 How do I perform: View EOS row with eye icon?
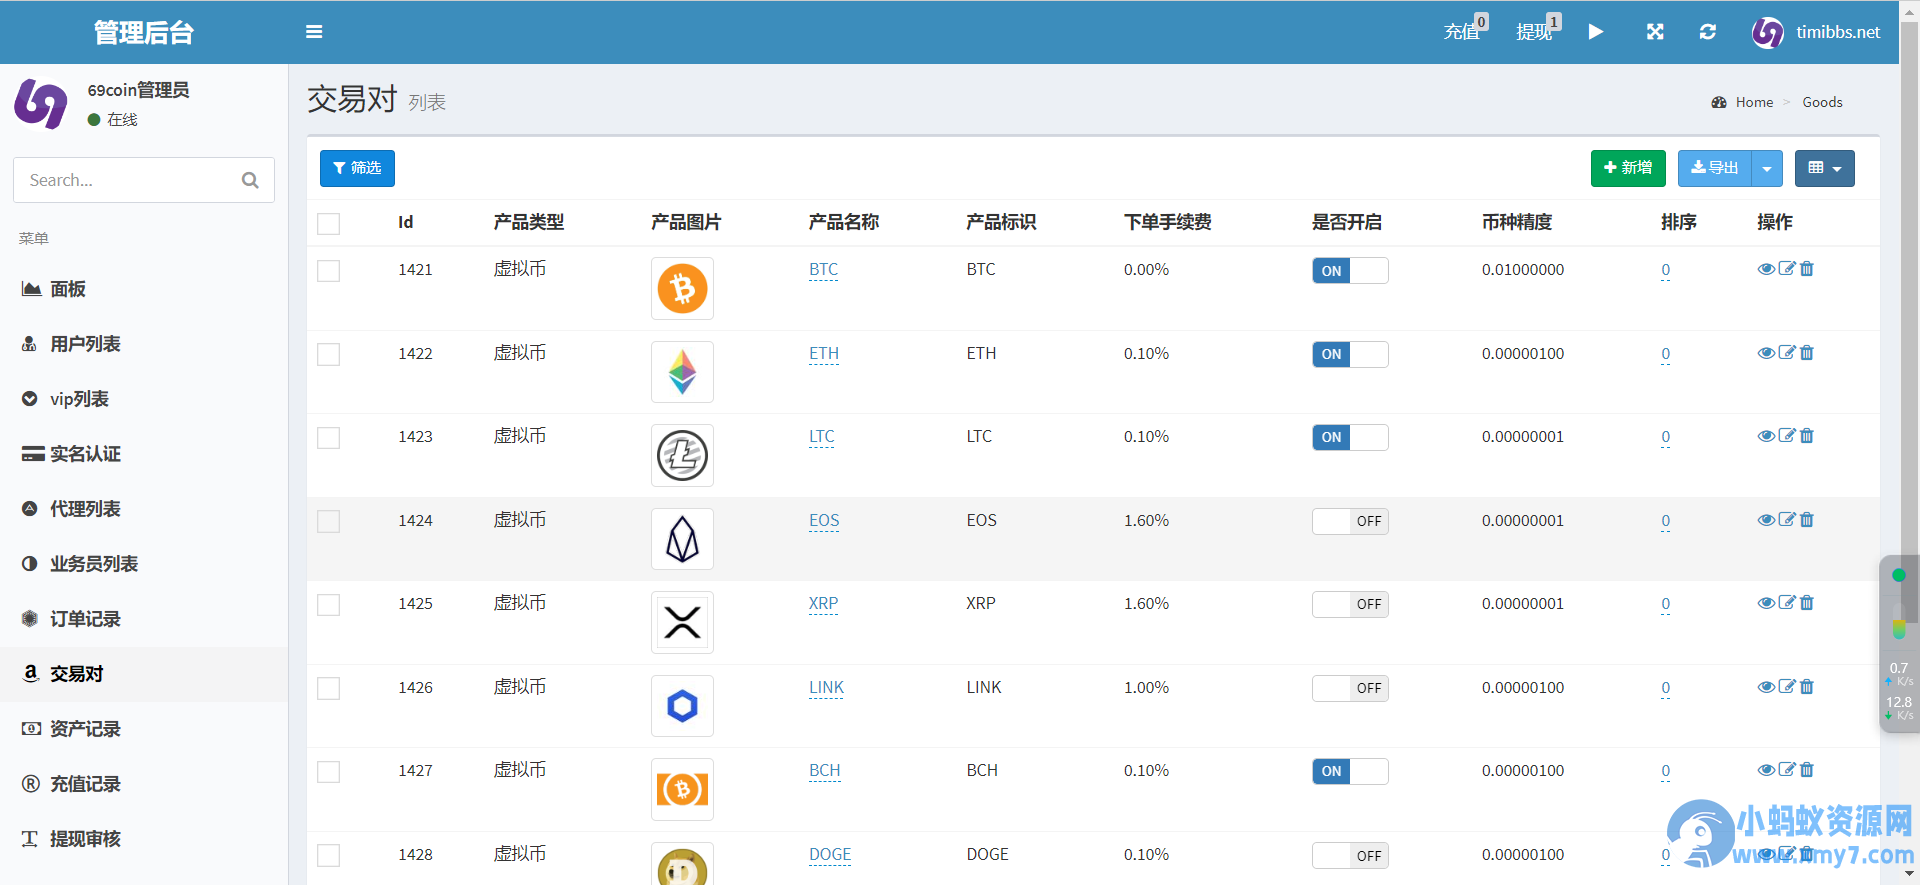tap(1766, 520)
